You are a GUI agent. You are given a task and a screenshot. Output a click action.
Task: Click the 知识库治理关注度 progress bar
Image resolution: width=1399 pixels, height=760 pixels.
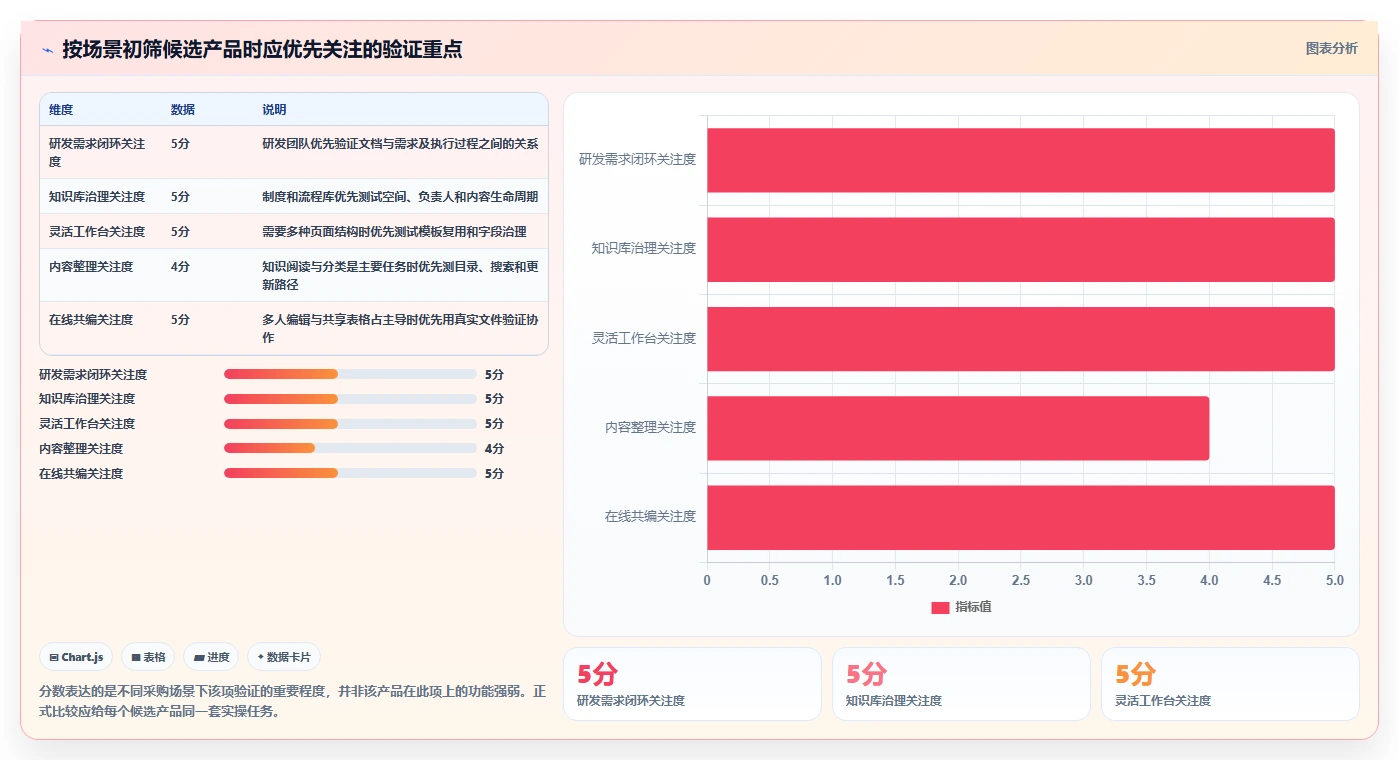click(x=350, y=399)
